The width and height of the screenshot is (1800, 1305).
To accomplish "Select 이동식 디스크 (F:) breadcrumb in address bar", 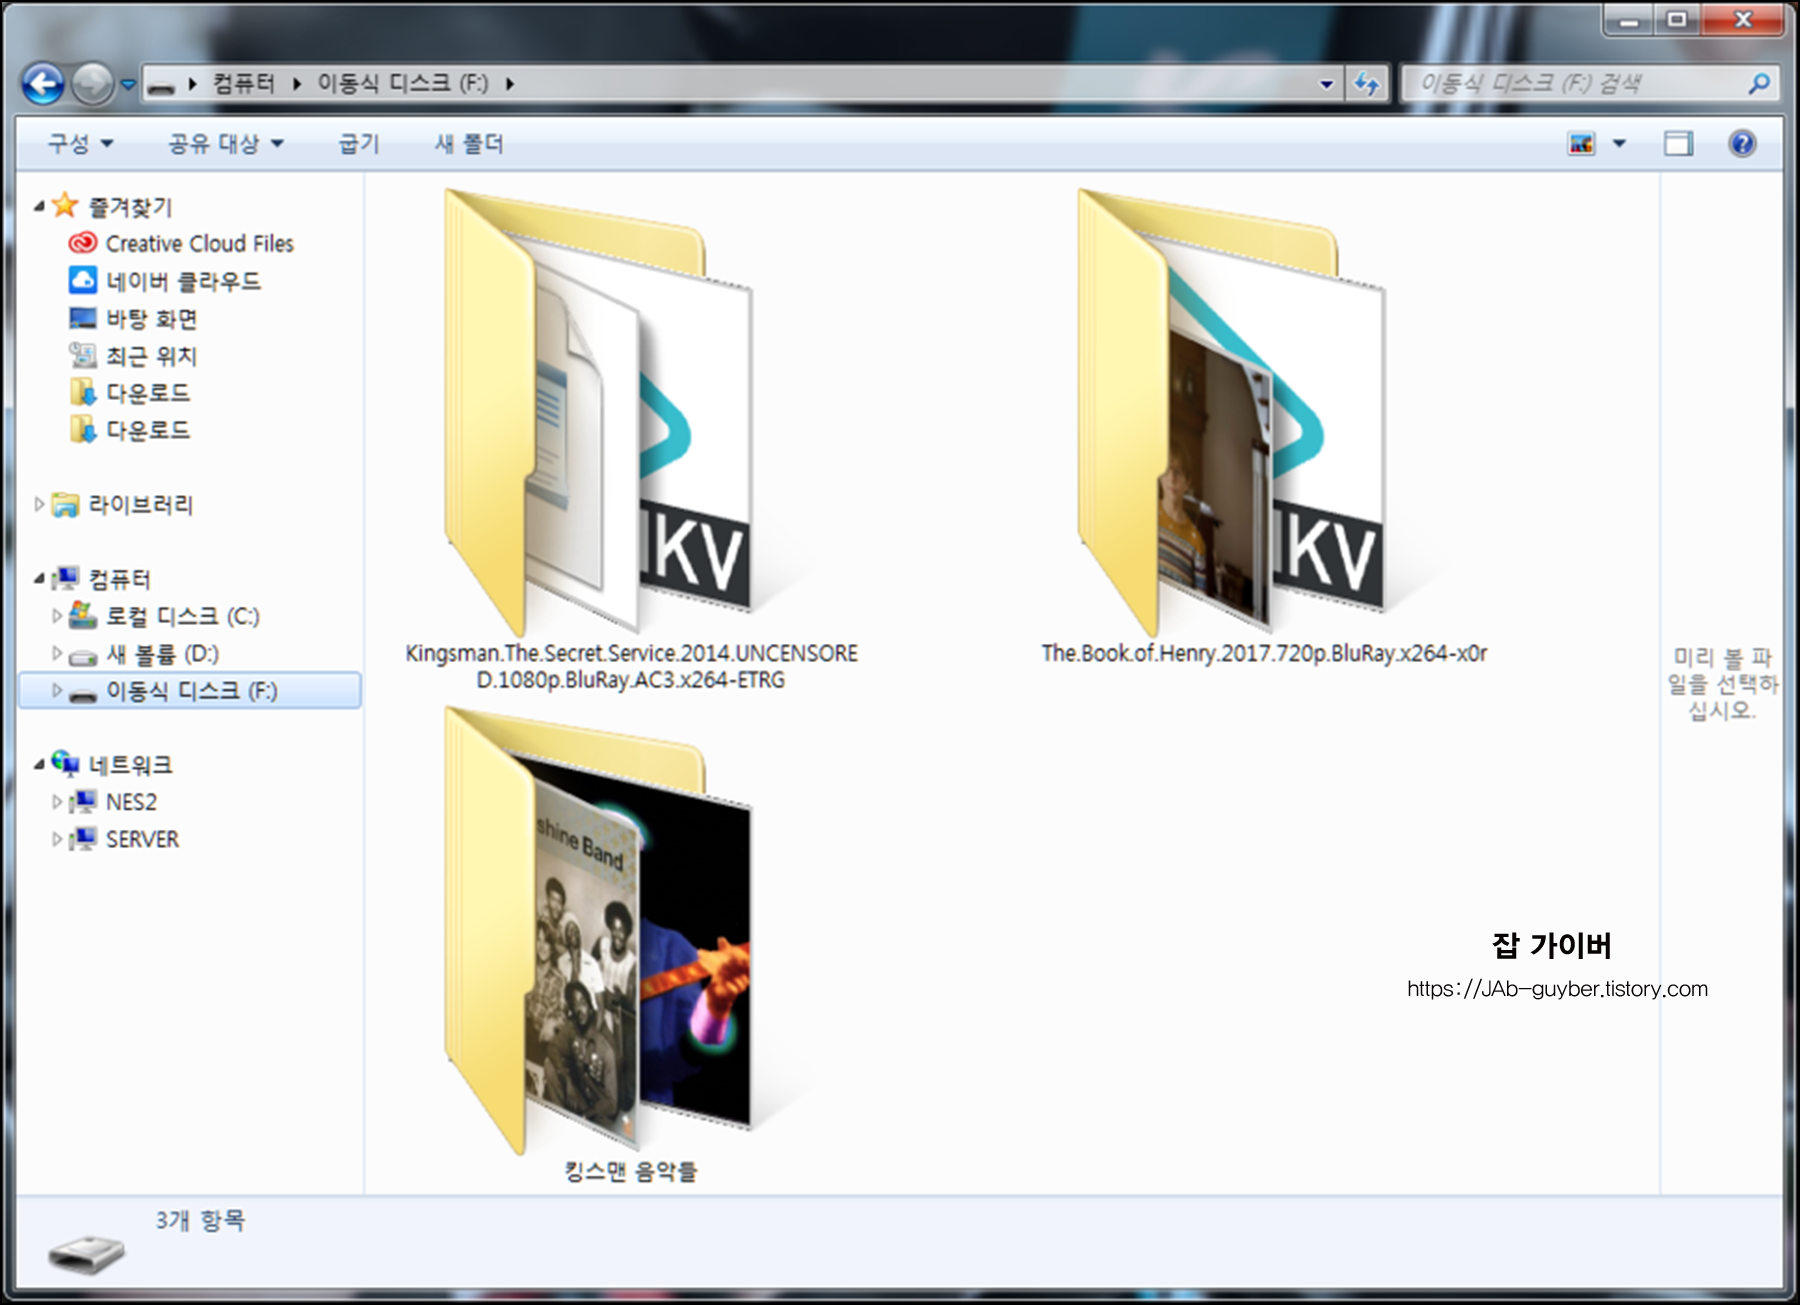I will [403, 83].
